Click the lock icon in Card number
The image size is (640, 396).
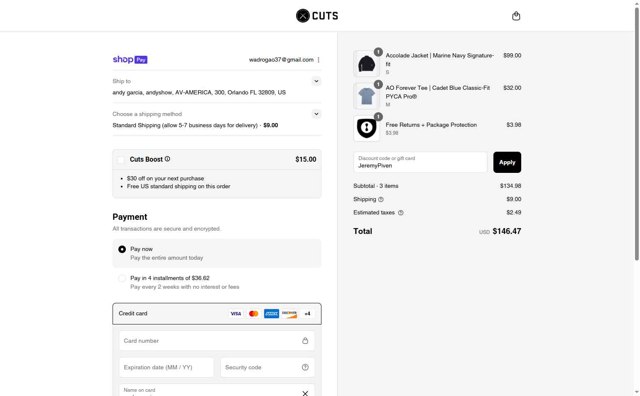(305, 340)
